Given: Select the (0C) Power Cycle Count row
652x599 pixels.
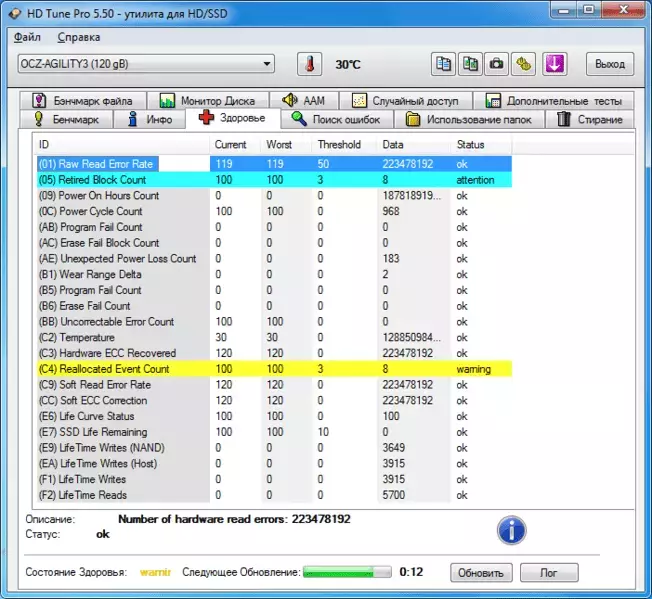Looking at the screenshot, I should 274,211.
